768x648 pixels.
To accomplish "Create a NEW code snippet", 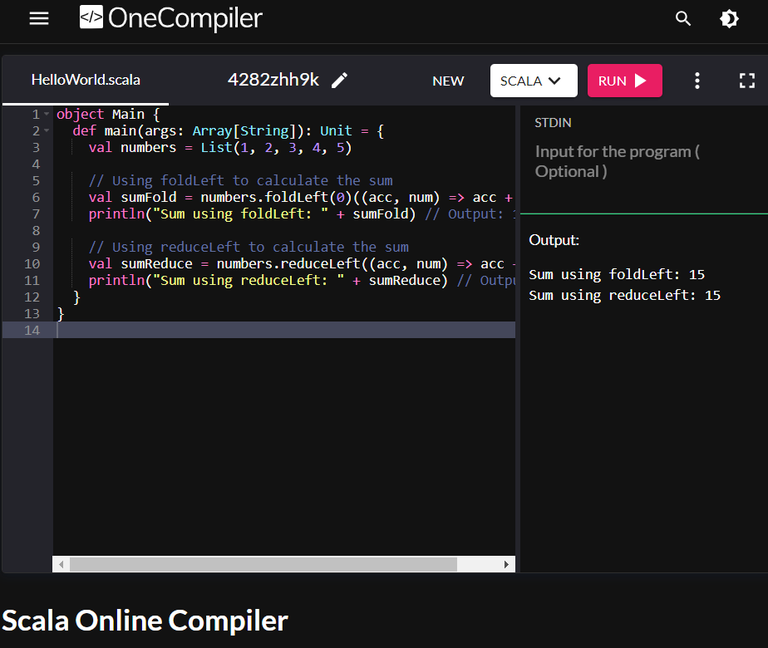I will [x=448, y=81].
